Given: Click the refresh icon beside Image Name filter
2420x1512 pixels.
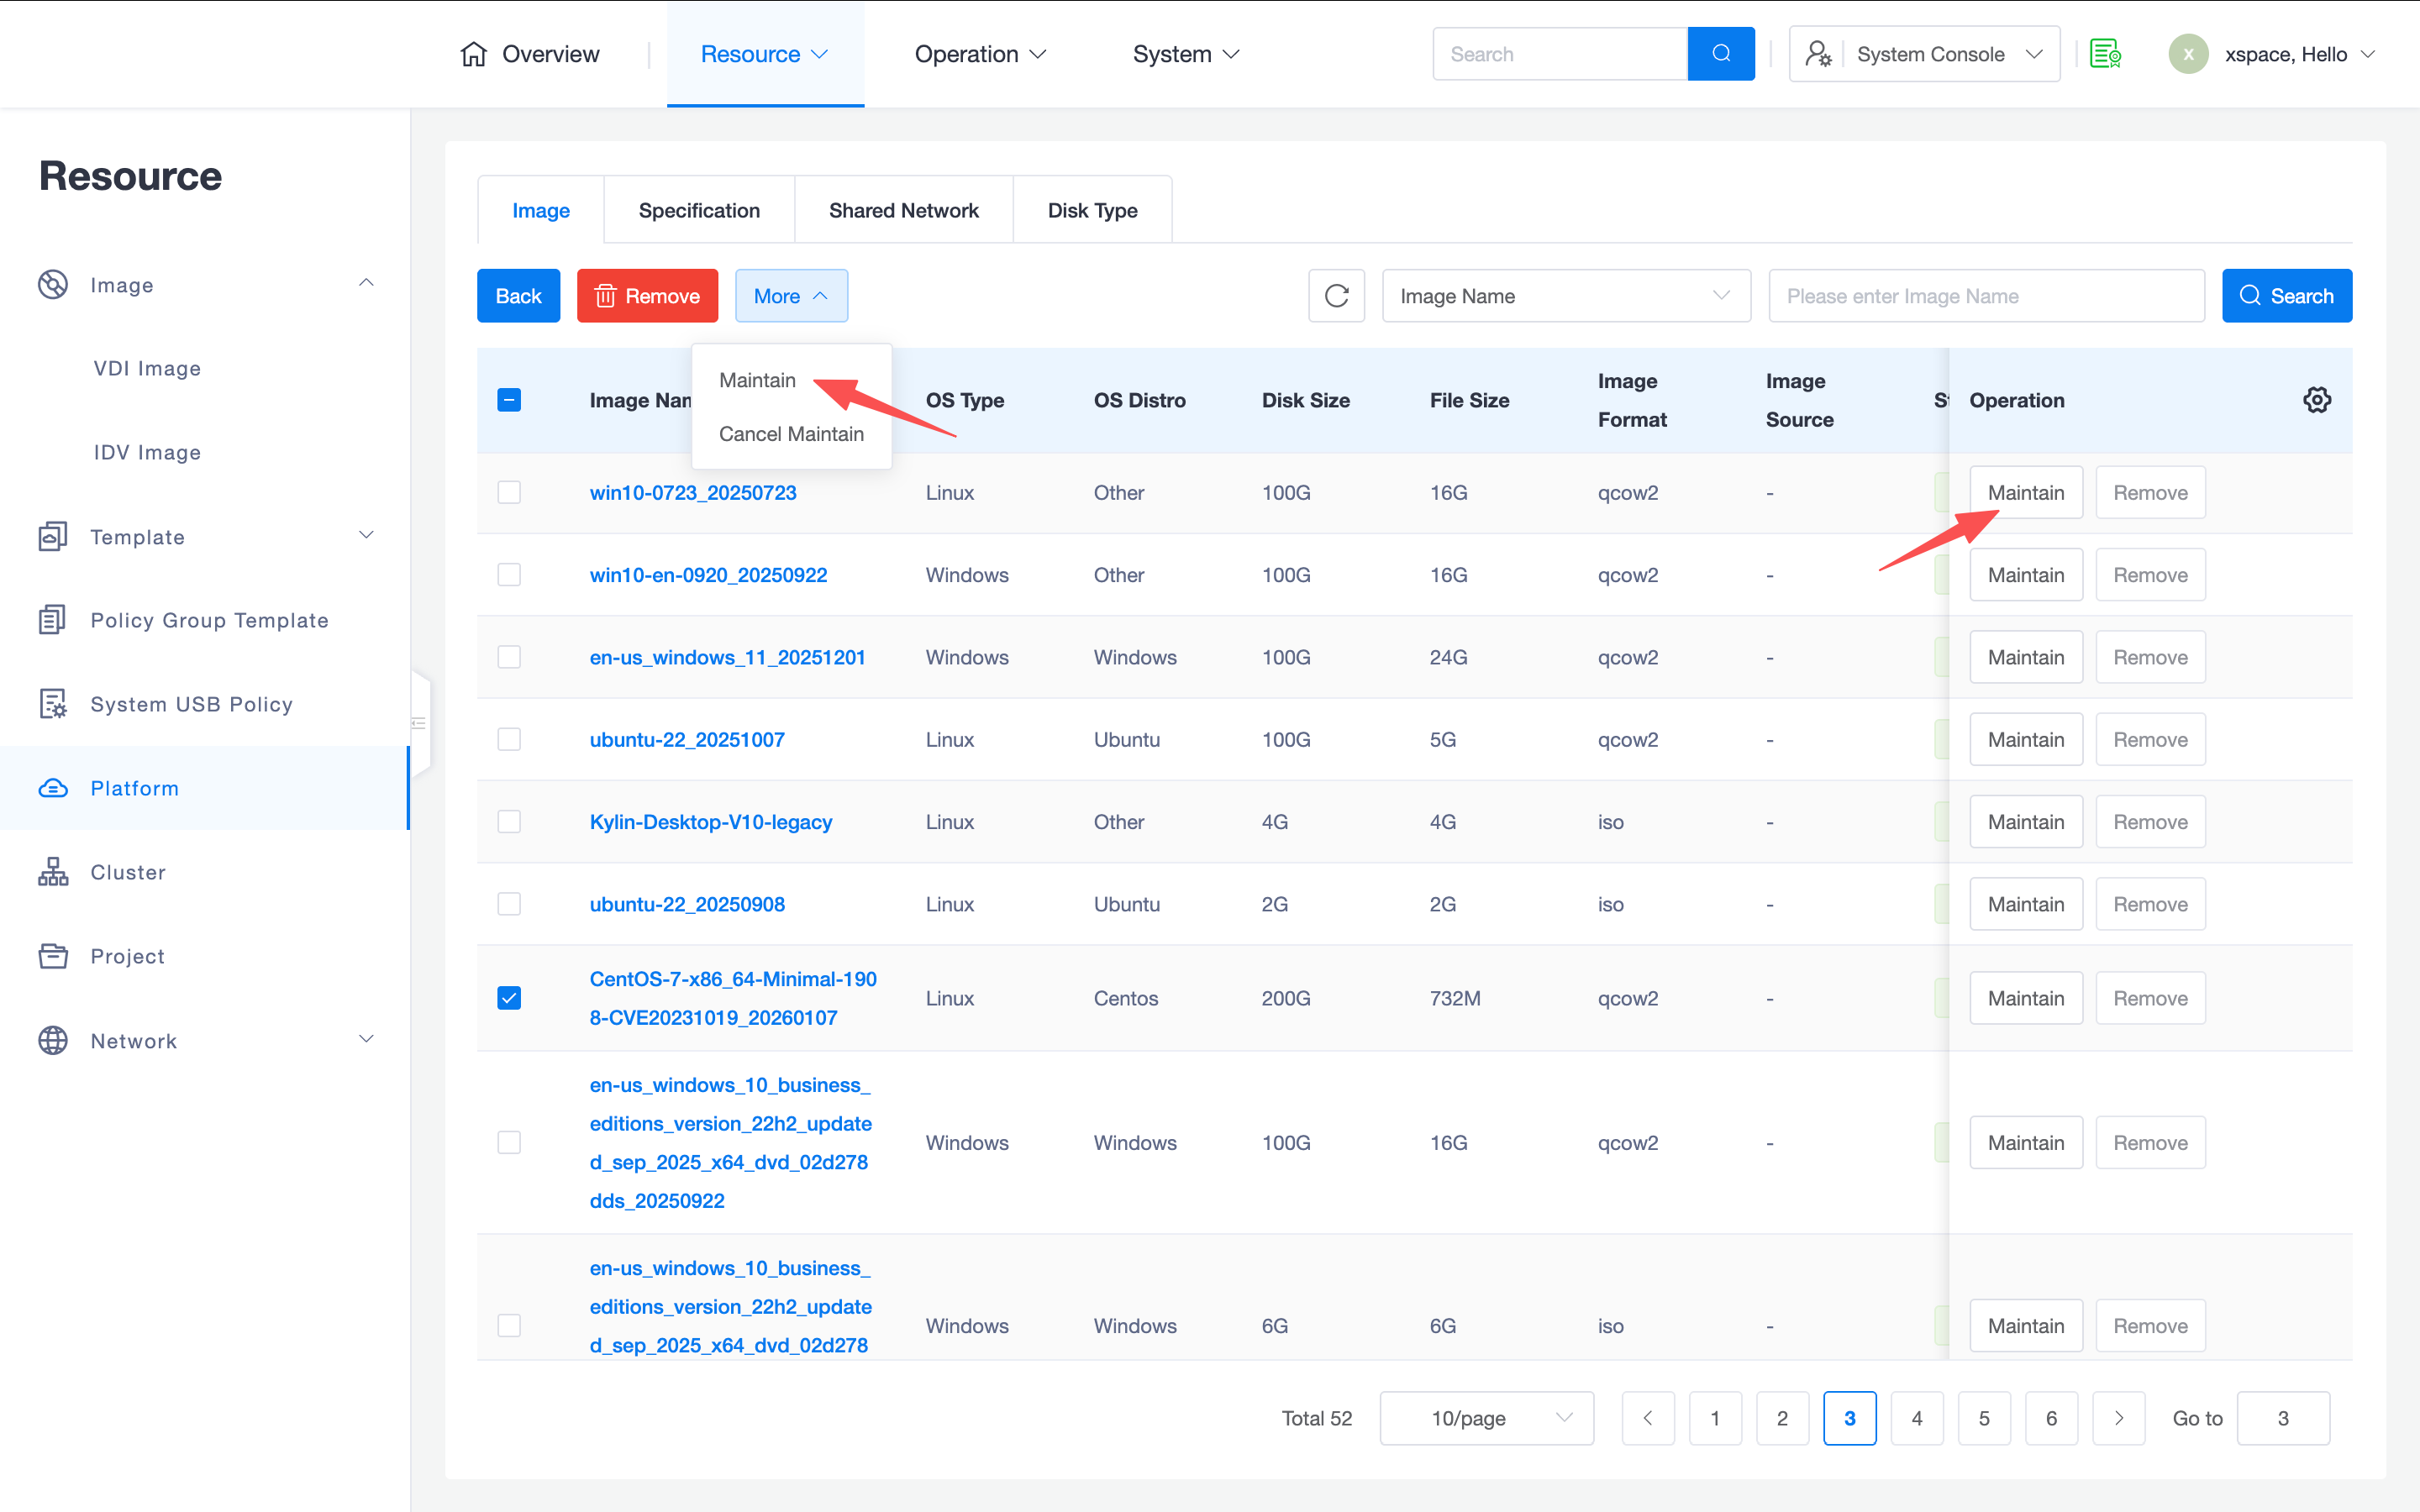Looking at the screenshot, I should (x=1336, y=296).
